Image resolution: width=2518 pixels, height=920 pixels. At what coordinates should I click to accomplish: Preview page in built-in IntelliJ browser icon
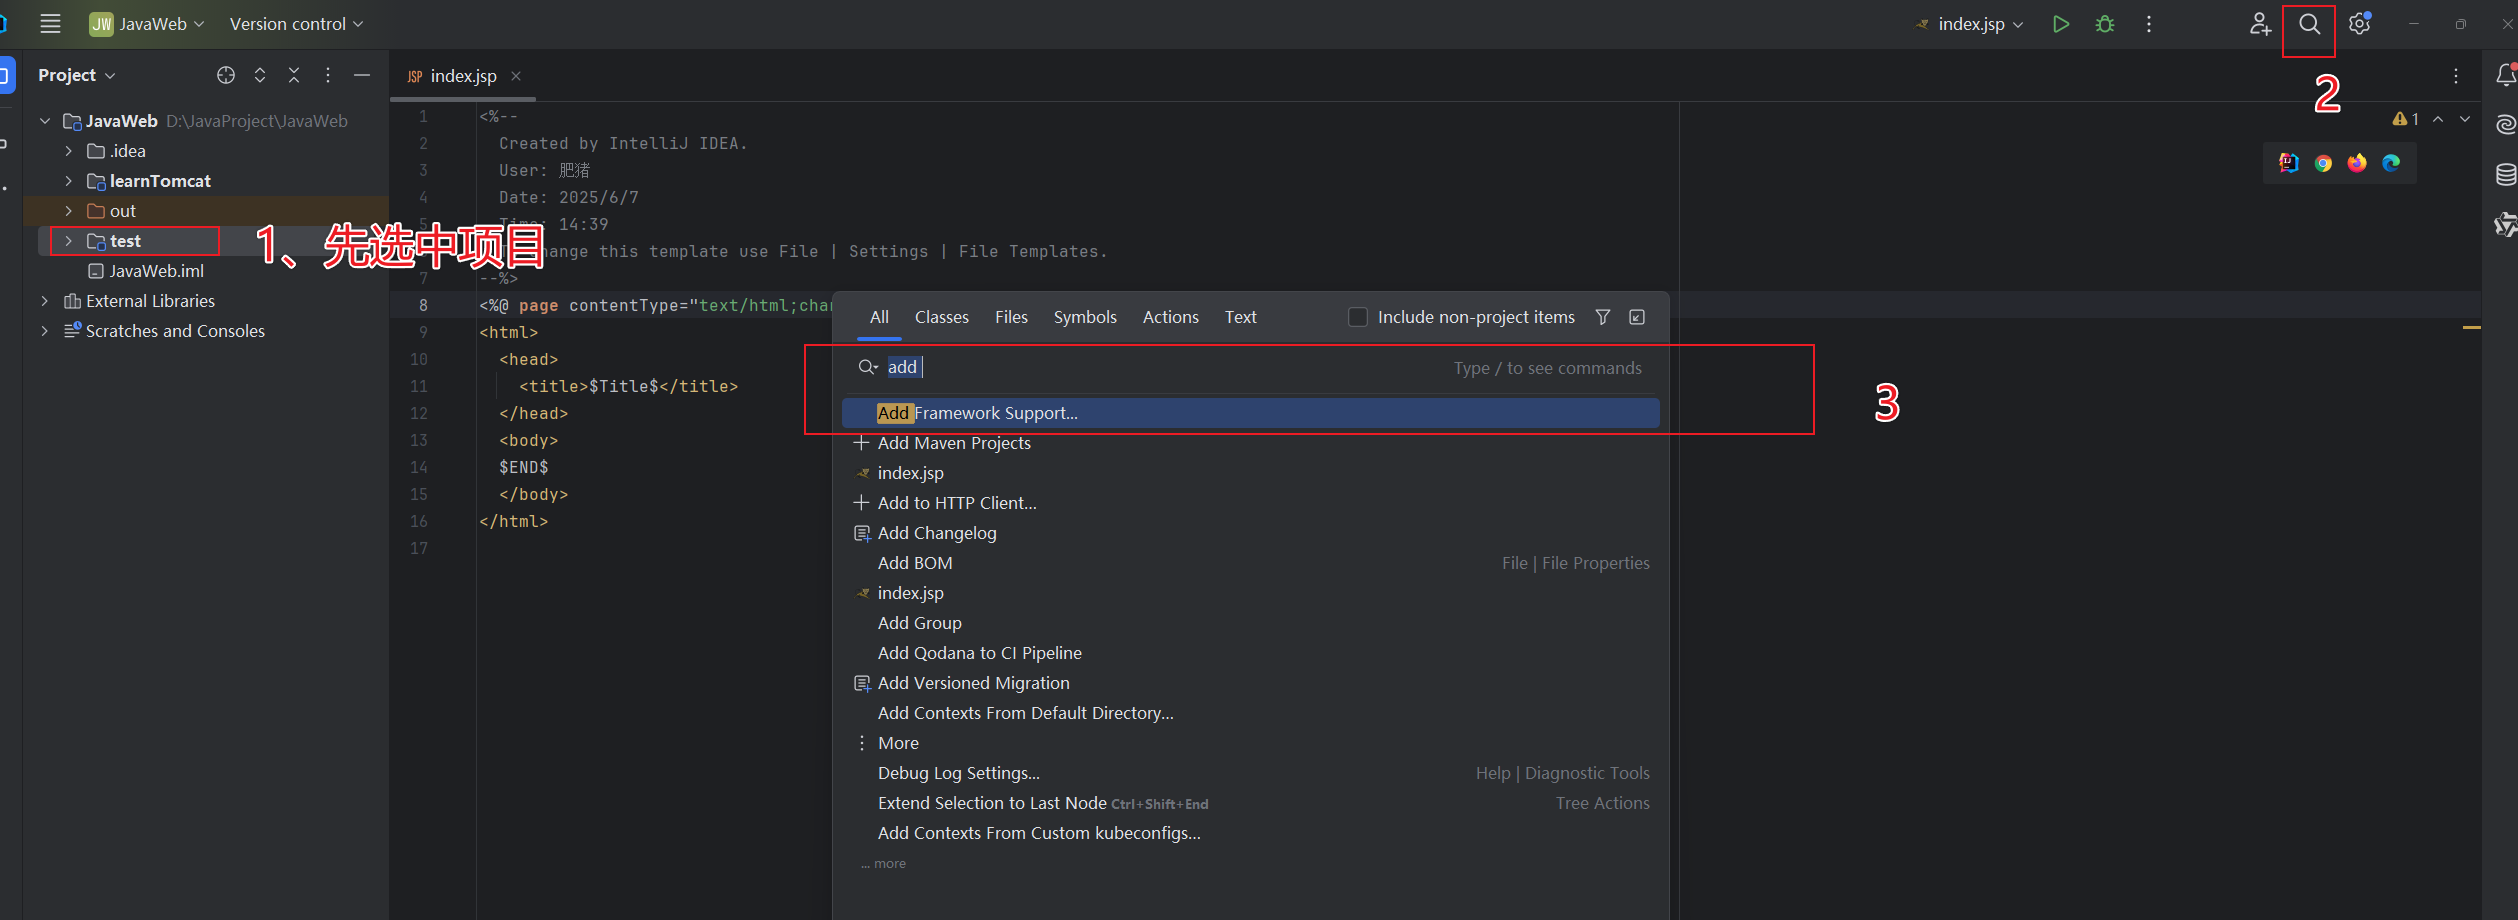(2289, 163)
